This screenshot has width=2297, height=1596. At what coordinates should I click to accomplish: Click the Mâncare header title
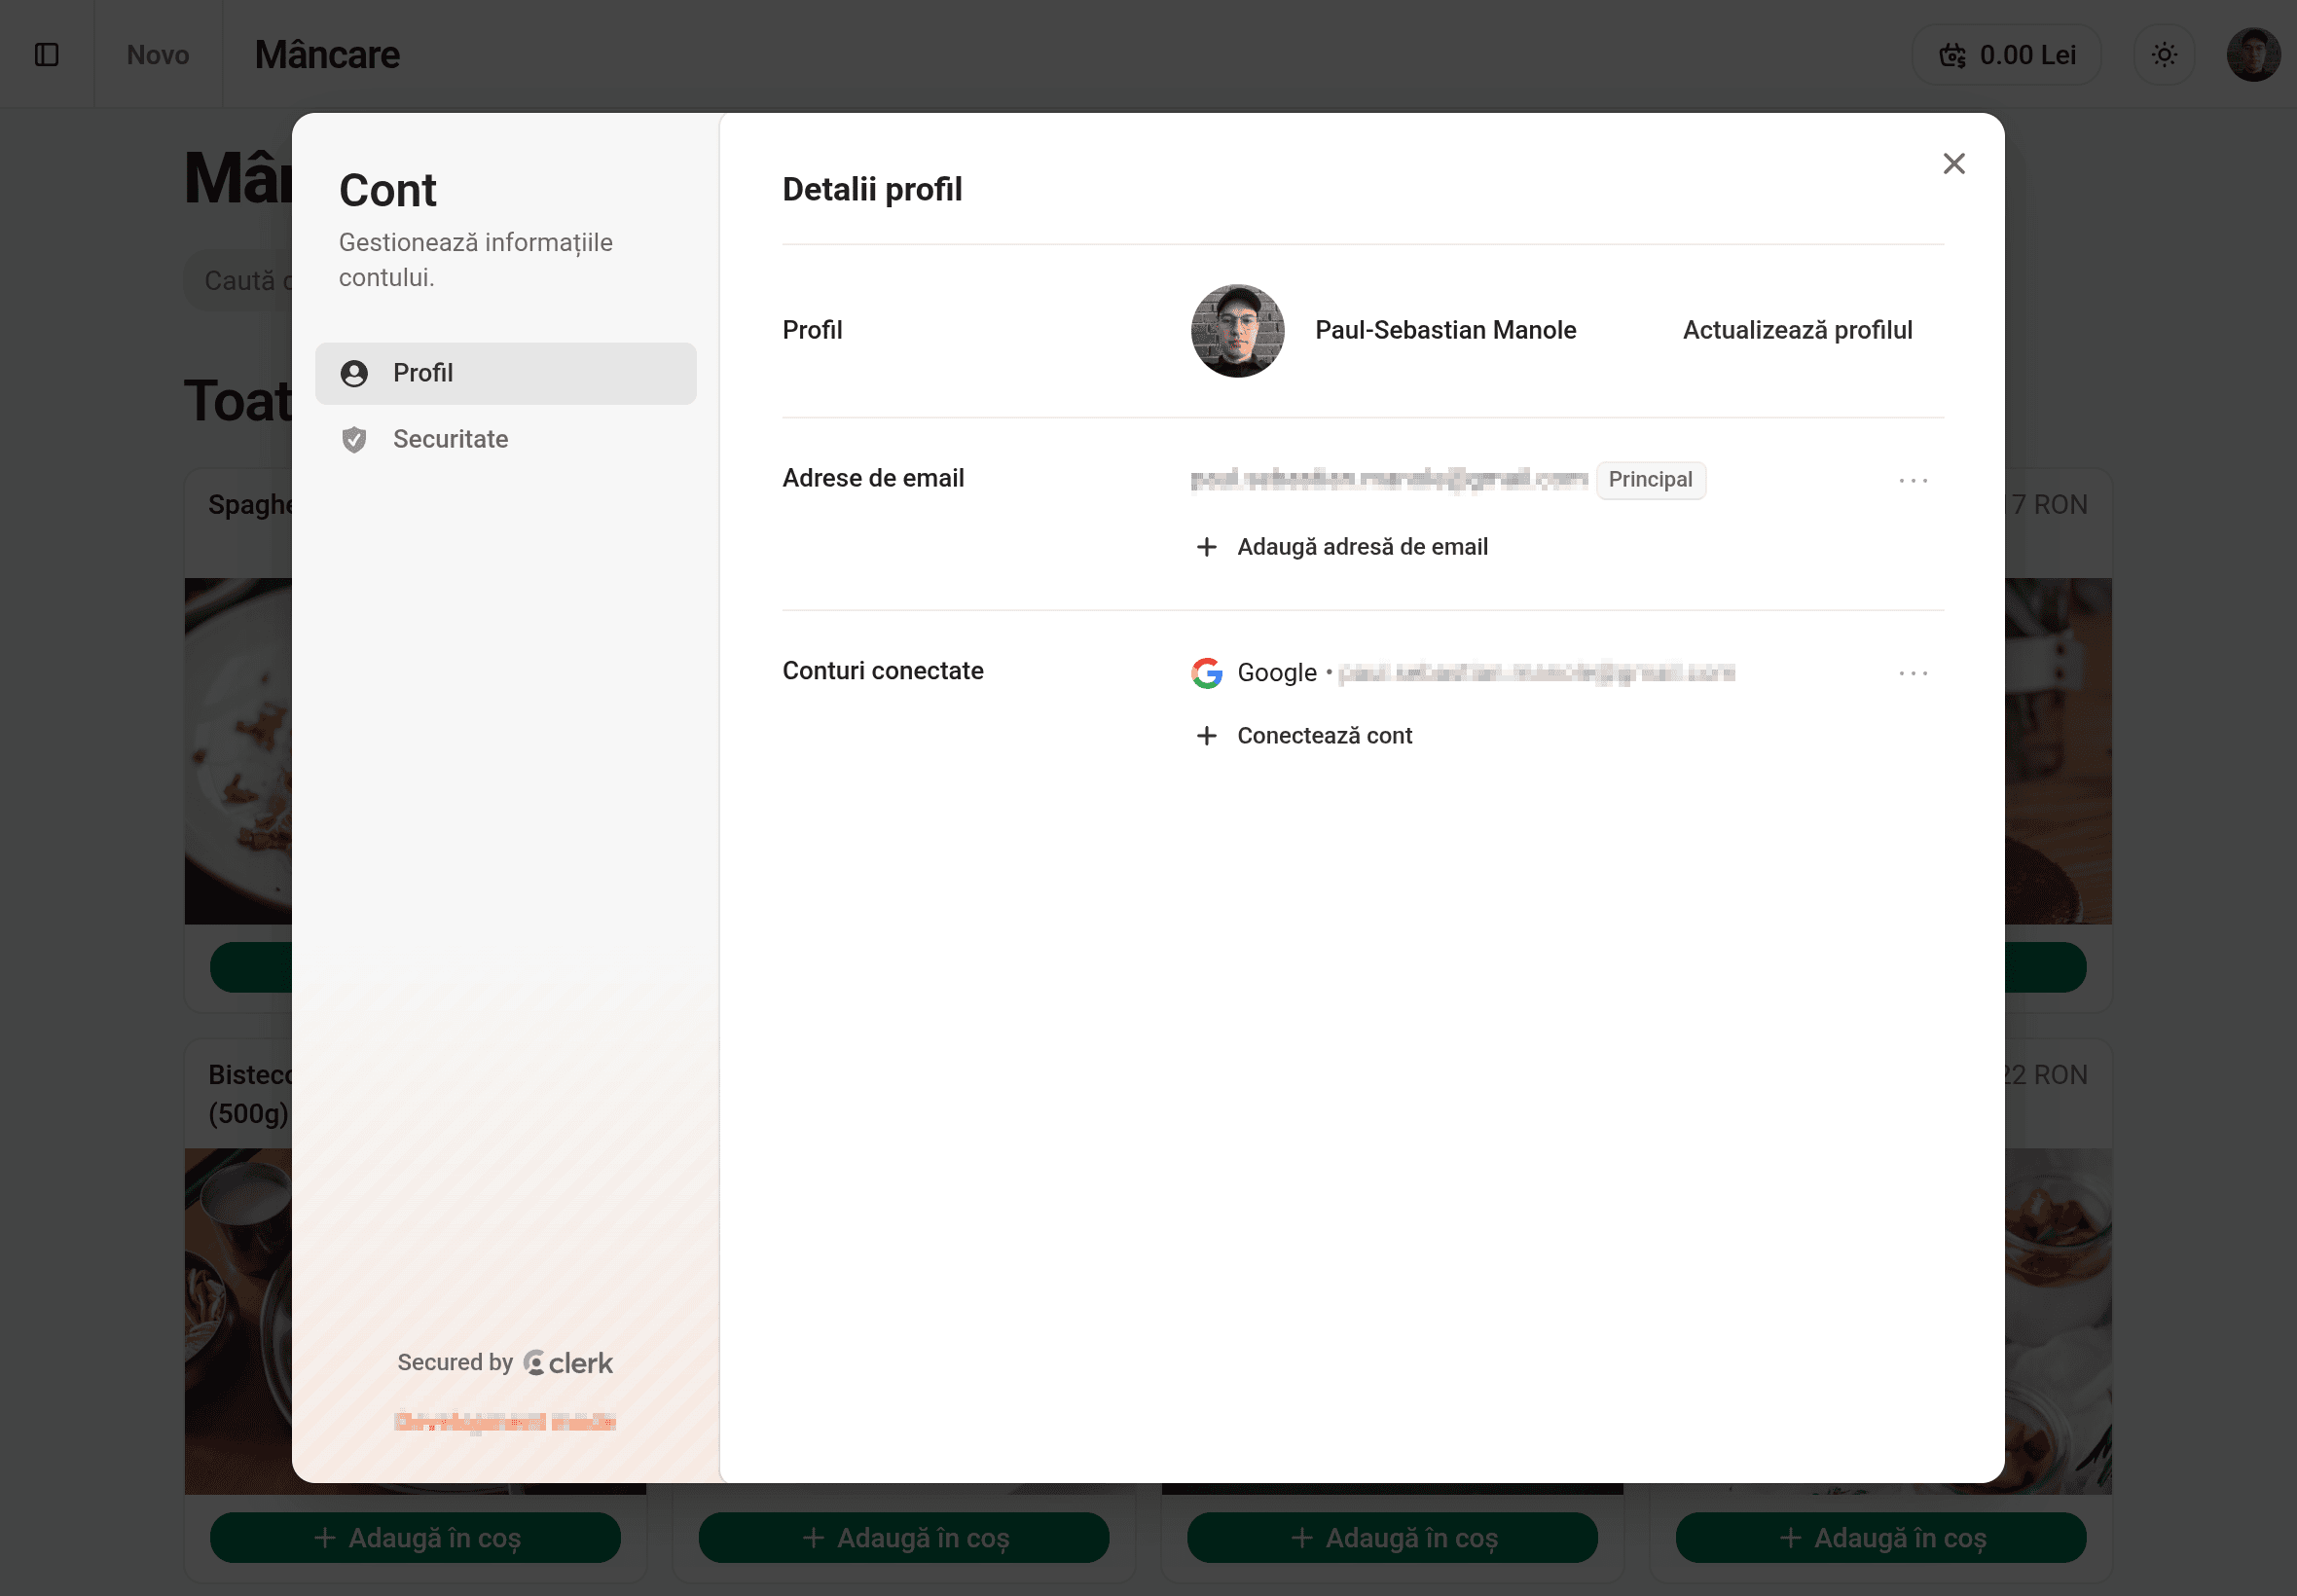(x=327, y=55)
